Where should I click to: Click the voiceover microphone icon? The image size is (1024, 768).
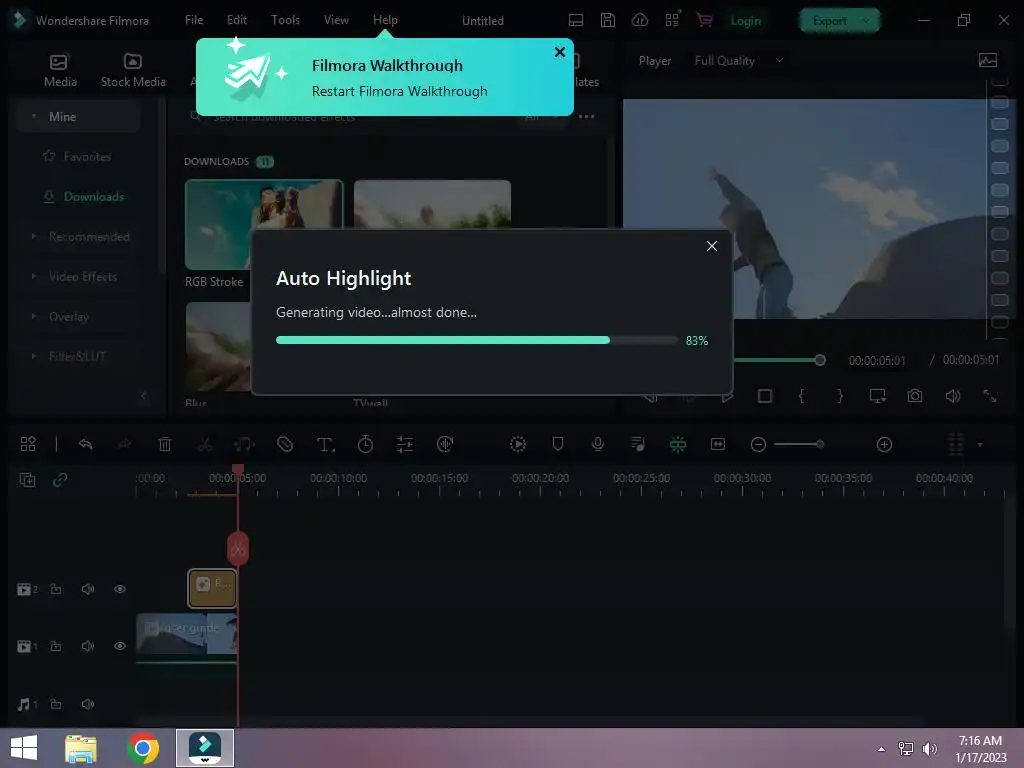(598, 444)
